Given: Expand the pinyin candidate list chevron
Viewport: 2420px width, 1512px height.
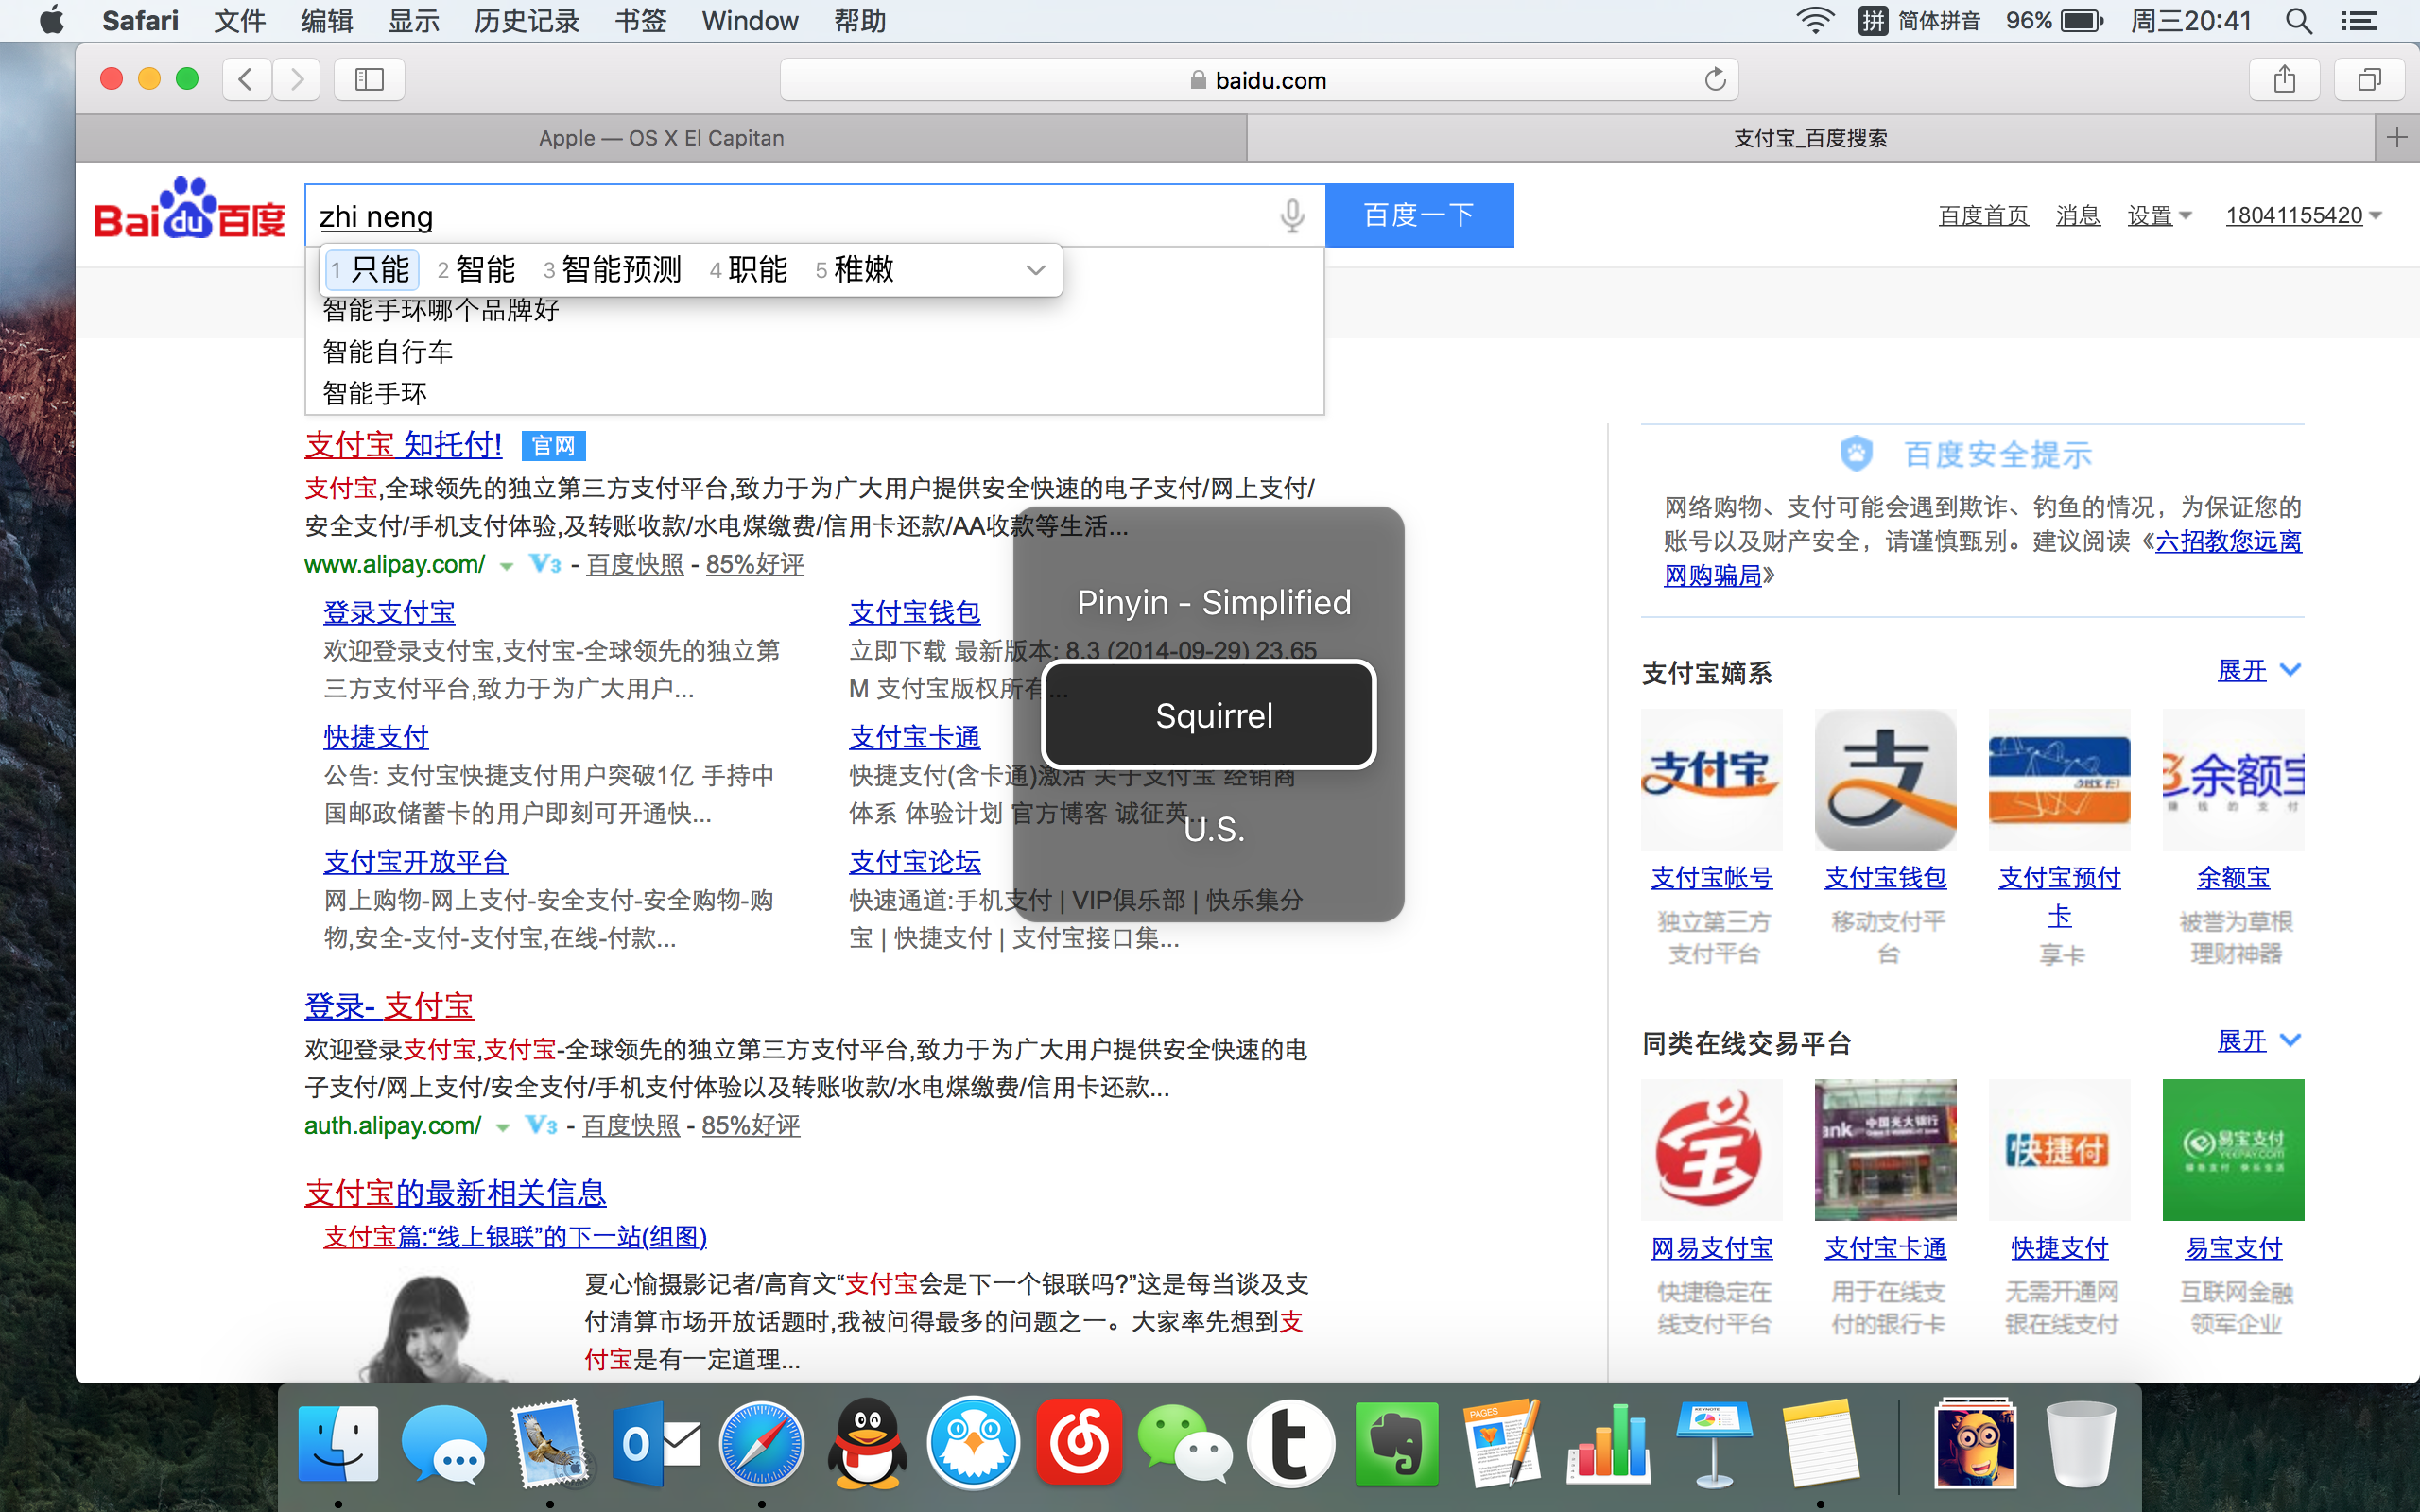Looking at the screenshot, I should coord(1036,270).
